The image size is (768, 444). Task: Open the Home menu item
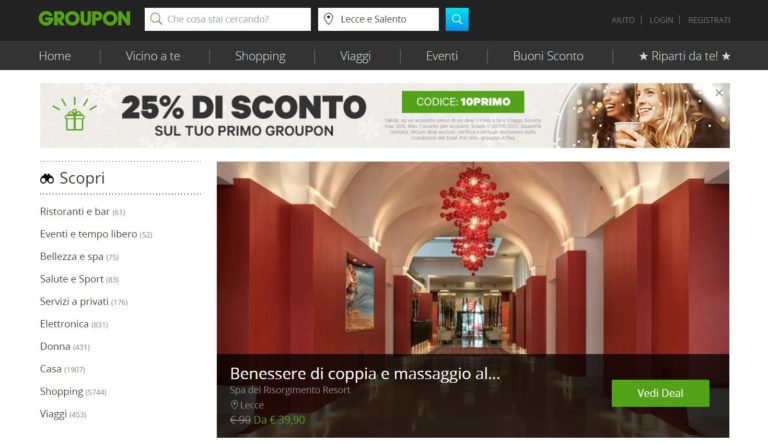(55, 56)
